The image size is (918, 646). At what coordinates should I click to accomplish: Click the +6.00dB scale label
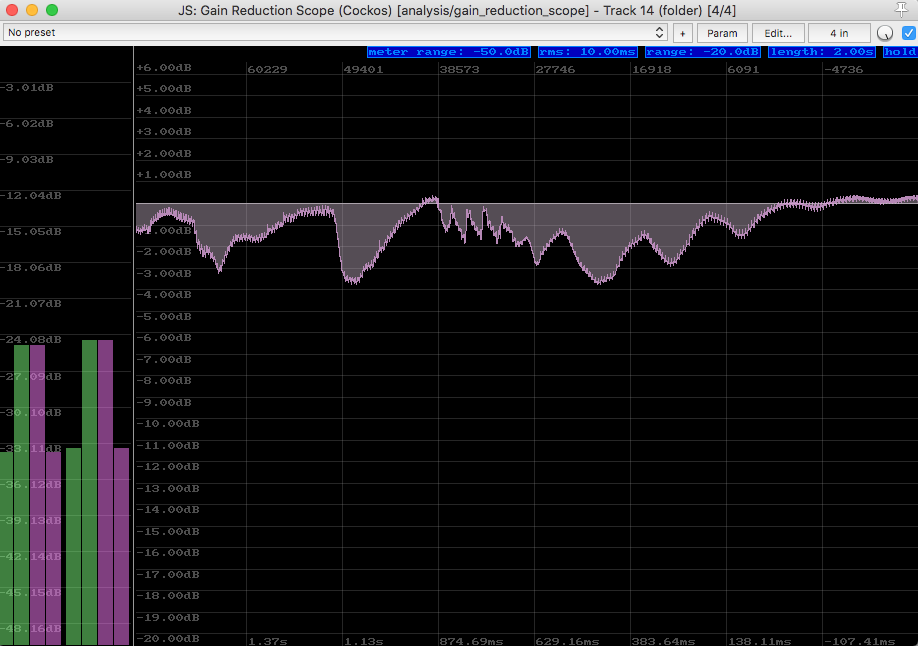click(x=164, y=67)
